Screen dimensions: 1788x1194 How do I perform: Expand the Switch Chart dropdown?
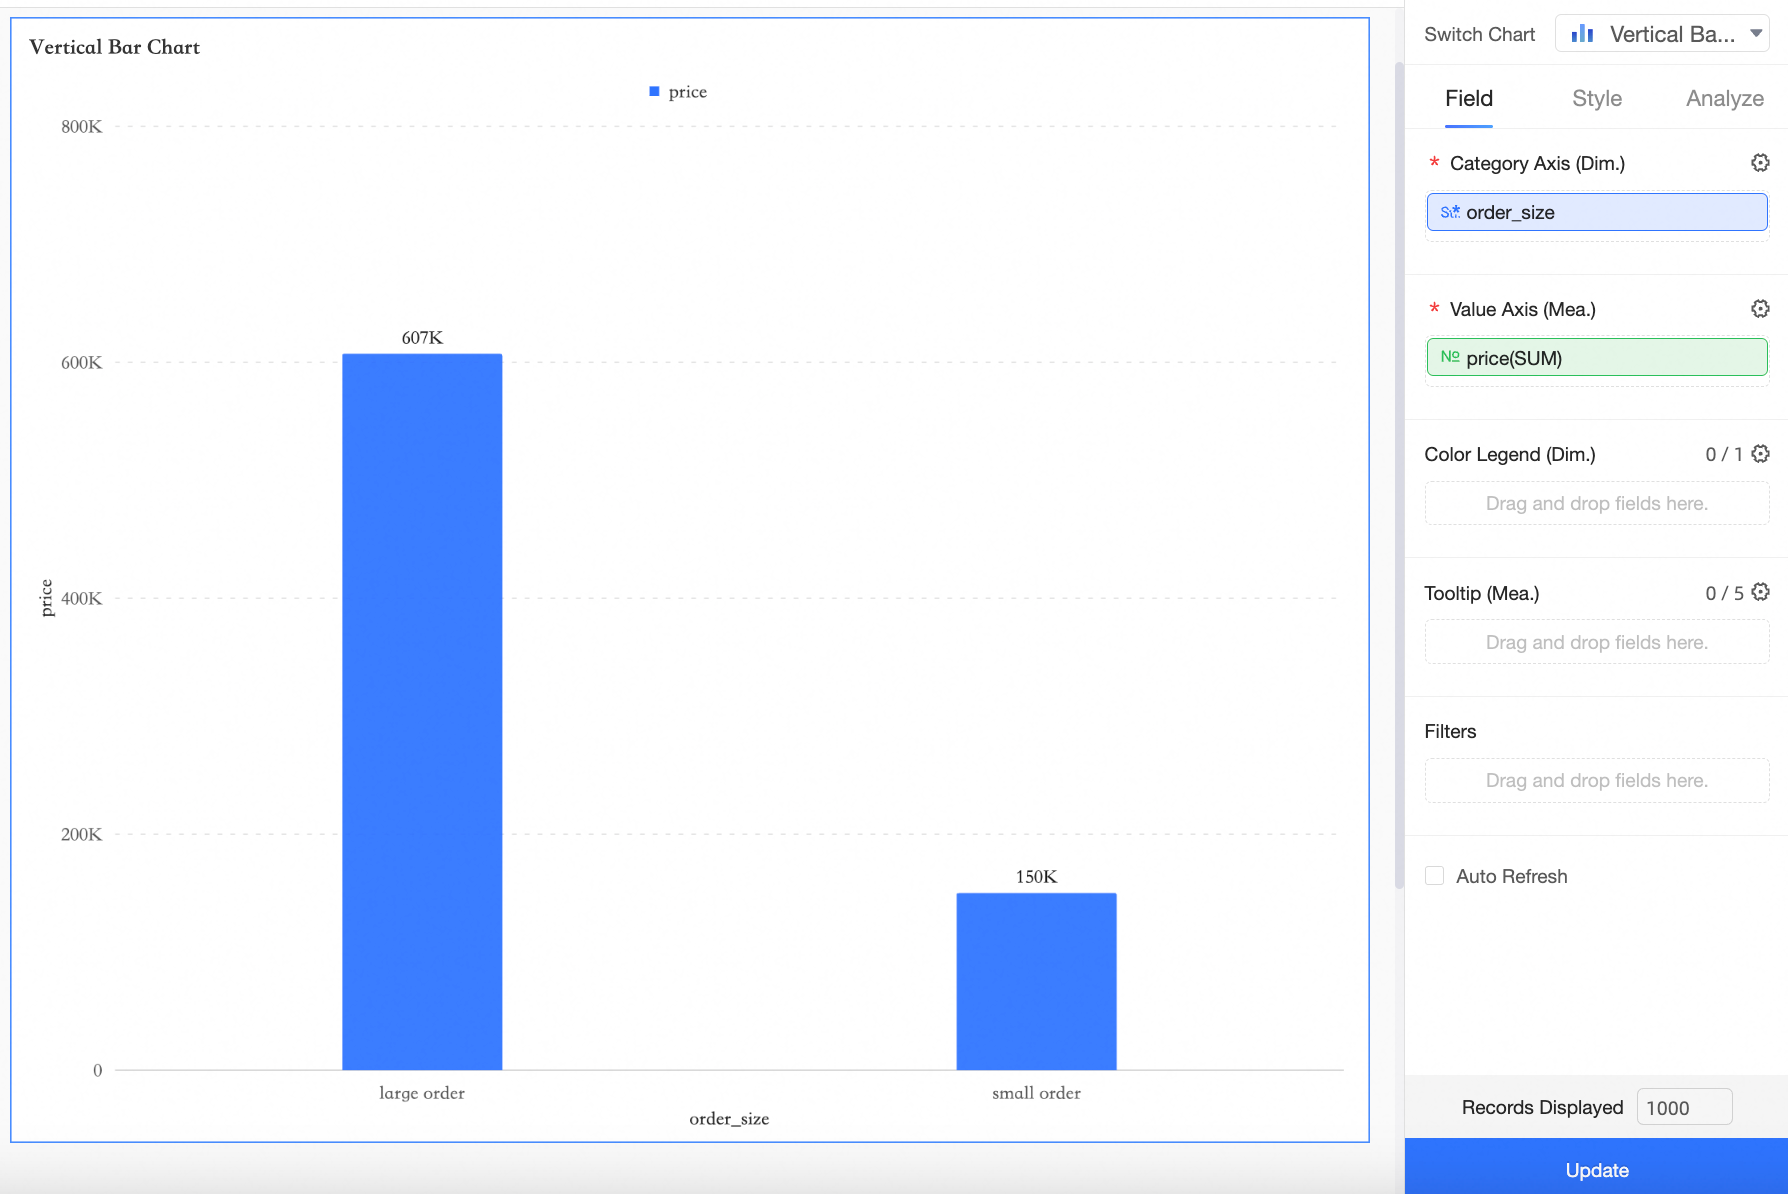coord(1662,34)
